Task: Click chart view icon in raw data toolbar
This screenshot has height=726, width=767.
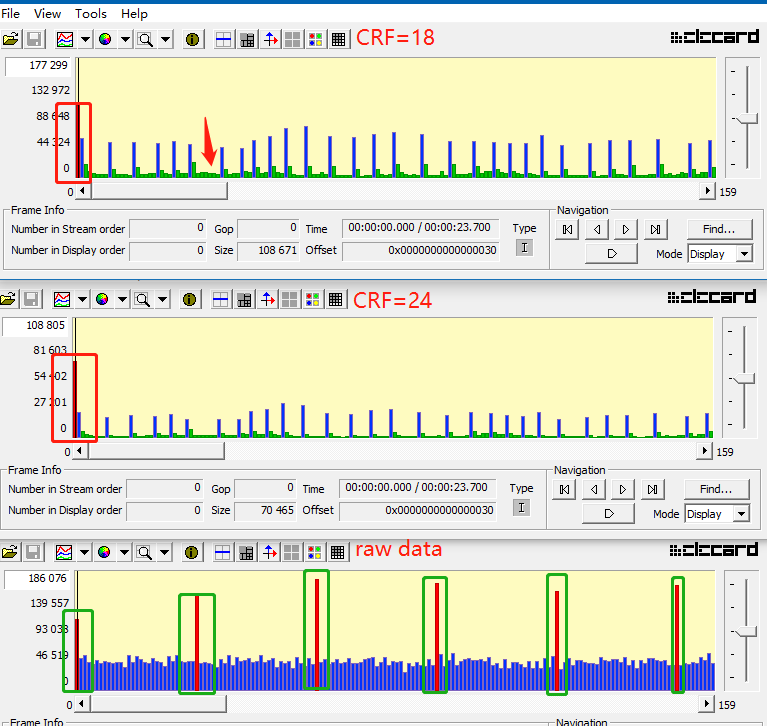Action: click(64, 552)
